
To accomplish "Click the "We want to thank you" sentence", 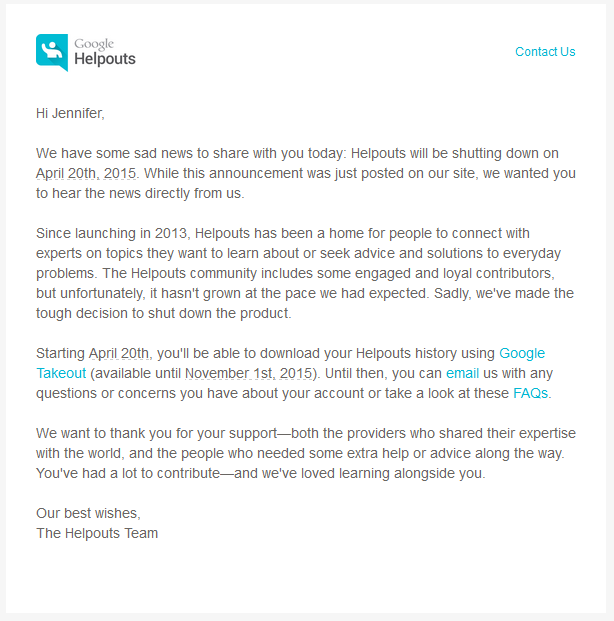I will pyautogui.click(x=110, y=433).
